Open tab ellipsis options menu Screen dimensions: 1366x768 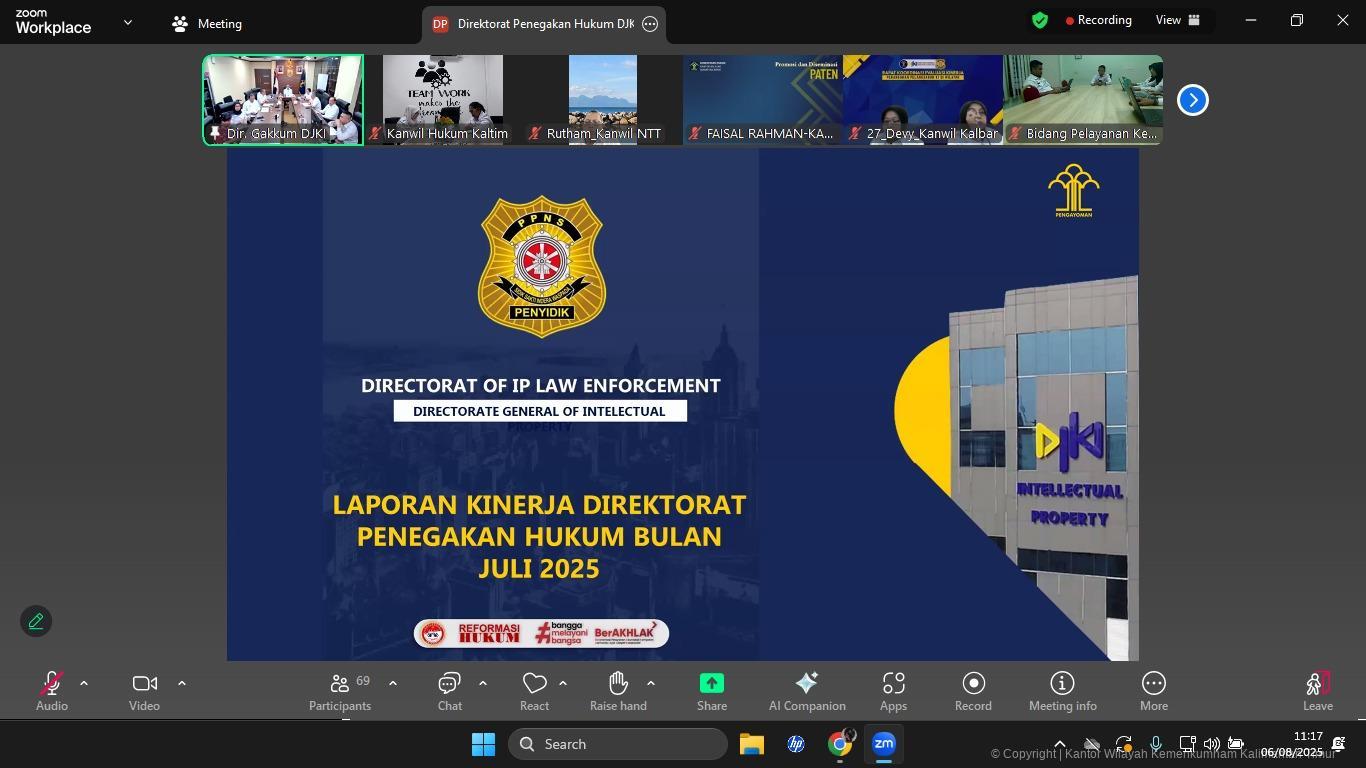click(650, 24)
